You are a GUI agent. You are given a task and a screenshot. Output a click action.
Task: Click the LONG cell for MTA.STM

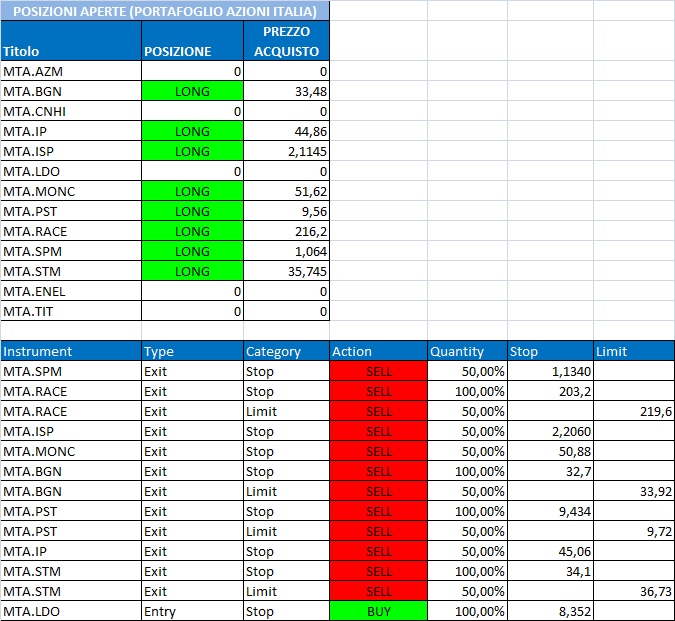[x=192, y=271]
